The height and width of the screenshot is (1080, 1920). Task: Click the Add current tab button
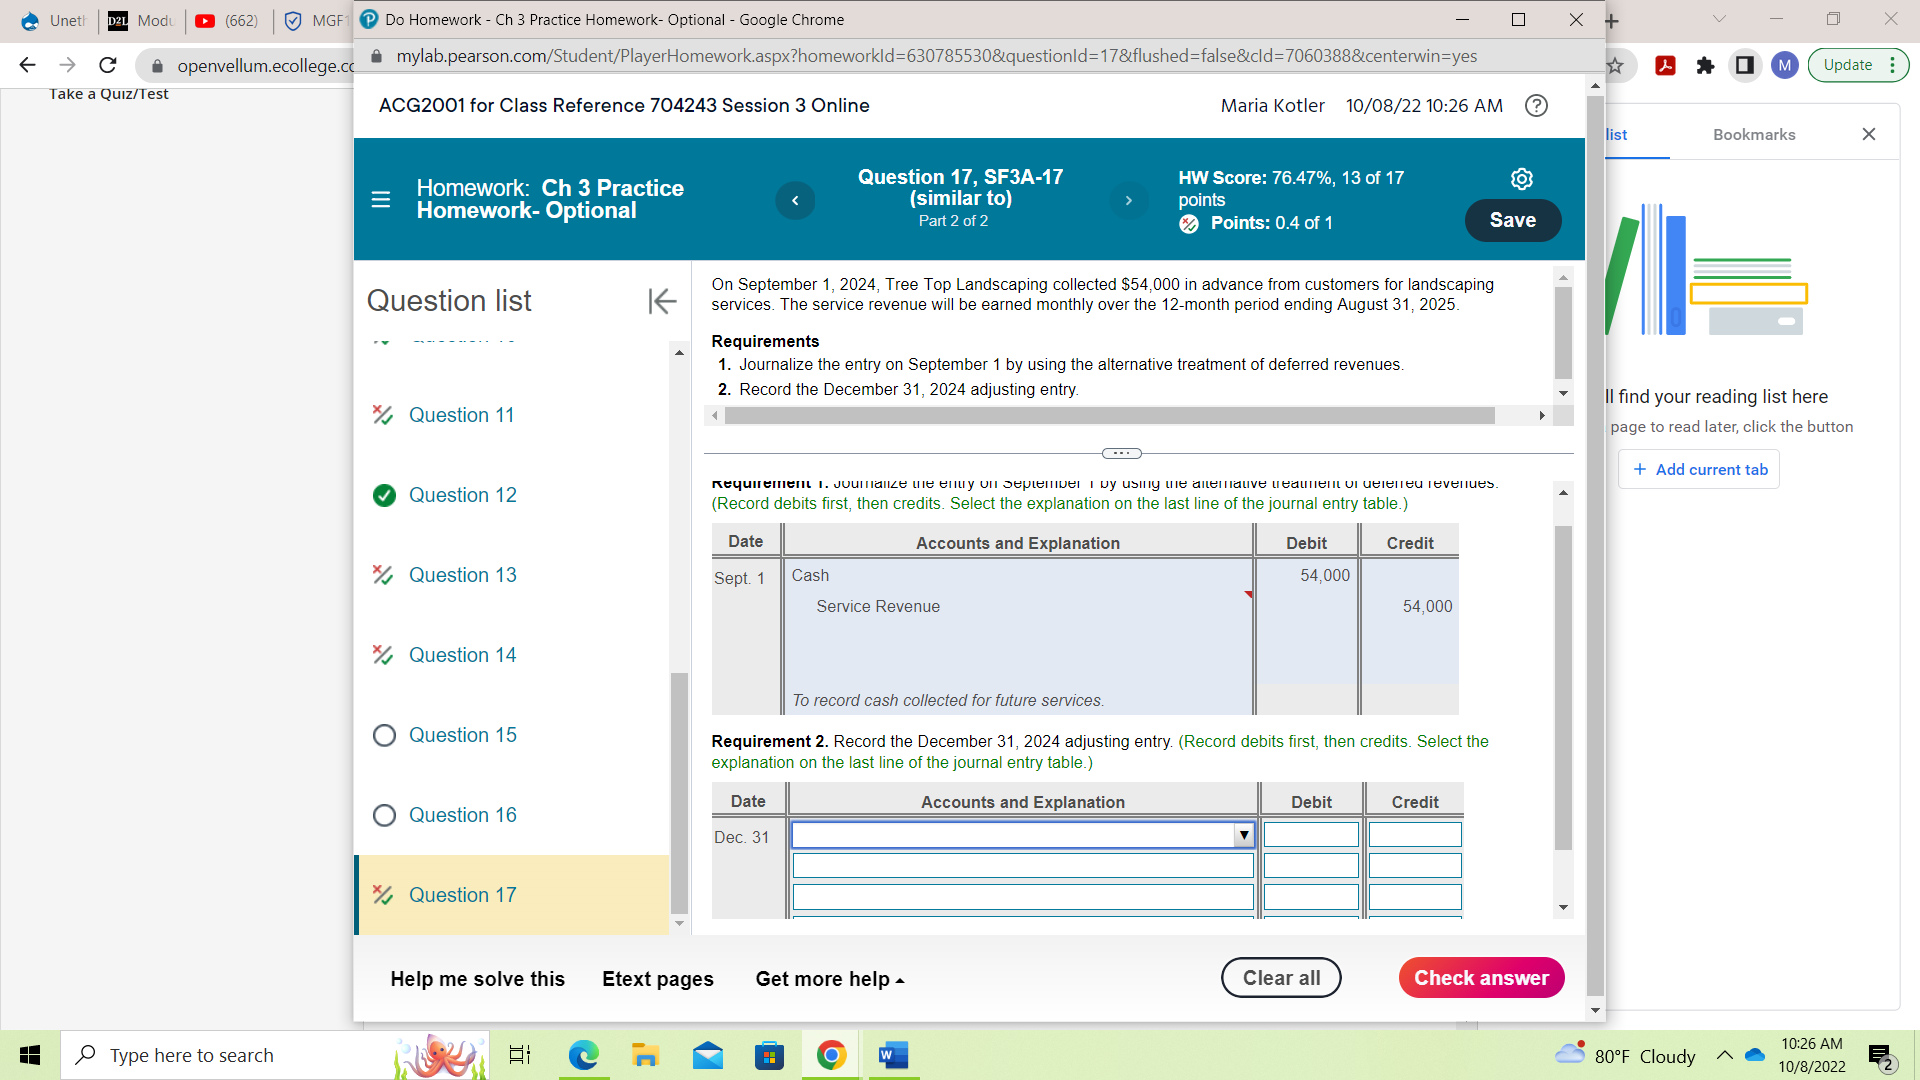point(1698,469)
